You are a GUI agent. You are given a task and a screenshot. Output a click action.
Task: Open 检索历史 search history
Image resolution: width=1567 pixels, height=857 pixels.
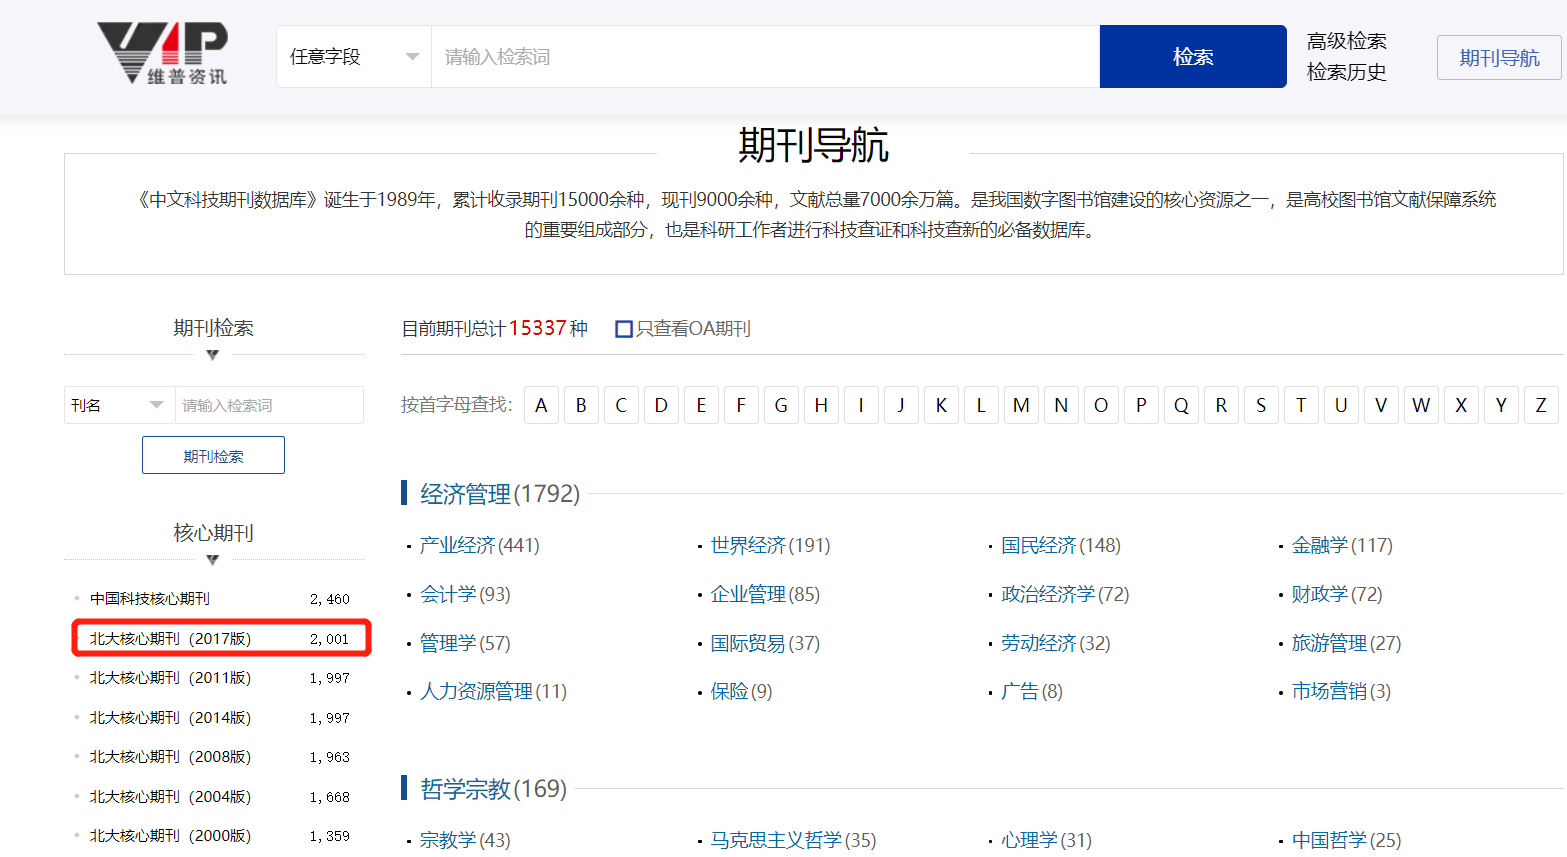coord(1346,72)
